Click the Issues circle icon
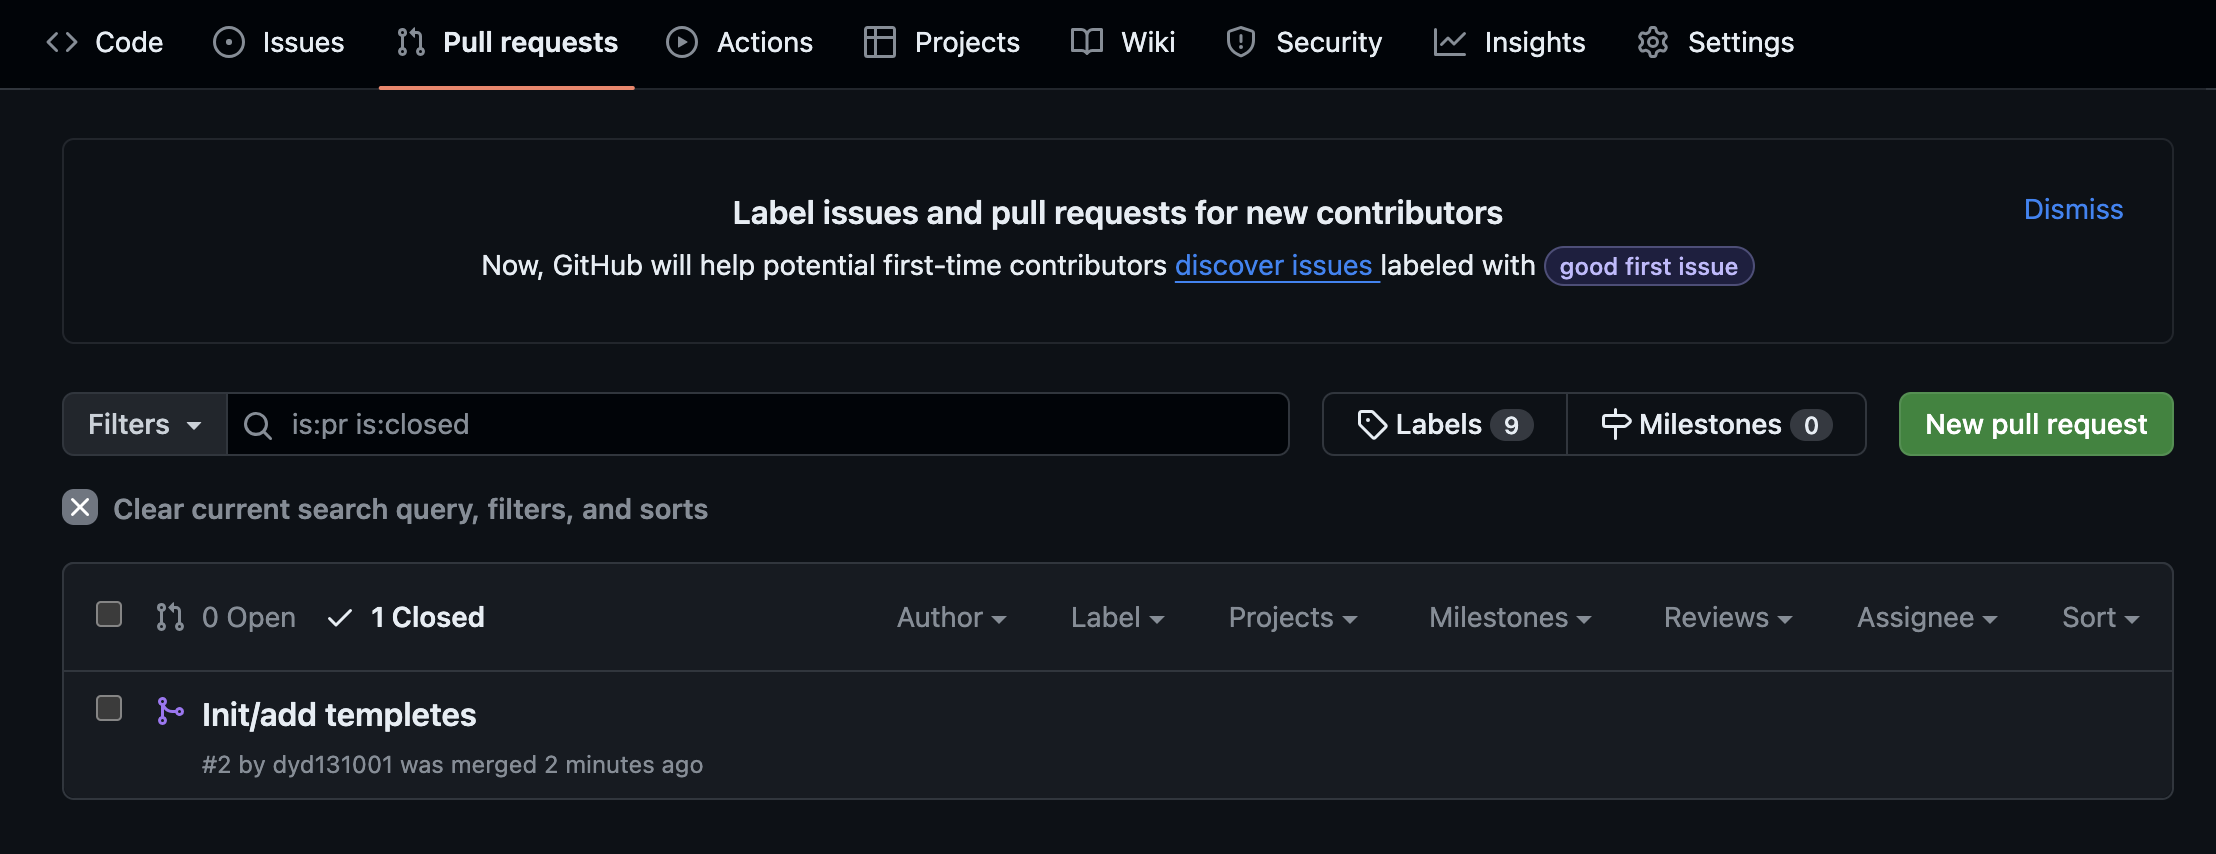This screenshot has width=2216, height=854. 229,42
